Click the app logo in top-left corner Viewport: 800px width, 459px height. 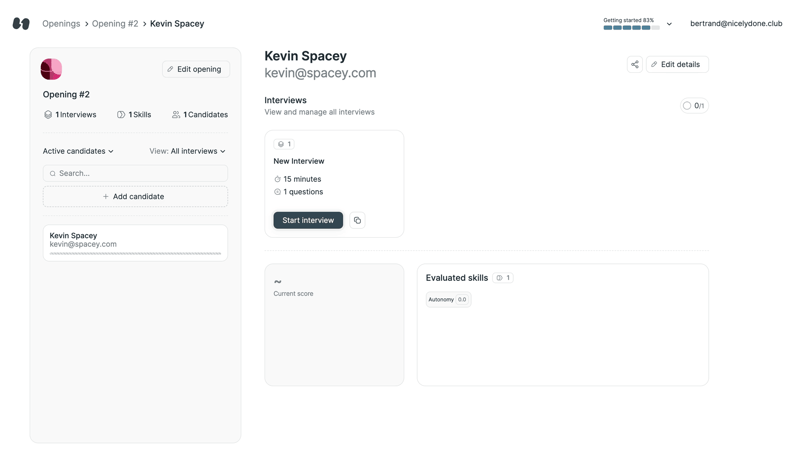click(x=21, y=23)
